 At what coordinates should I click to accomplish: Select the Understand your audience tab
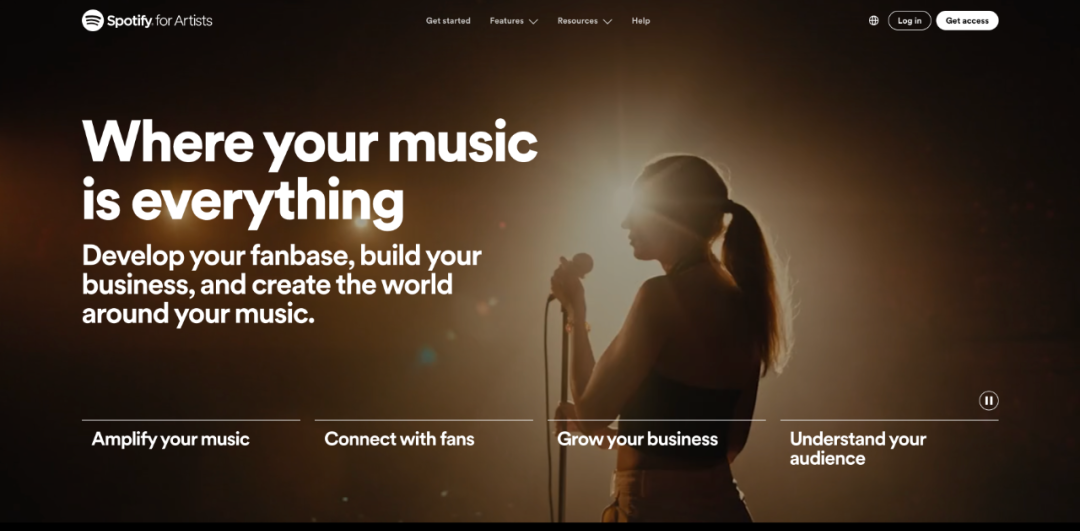coord(858,448)
